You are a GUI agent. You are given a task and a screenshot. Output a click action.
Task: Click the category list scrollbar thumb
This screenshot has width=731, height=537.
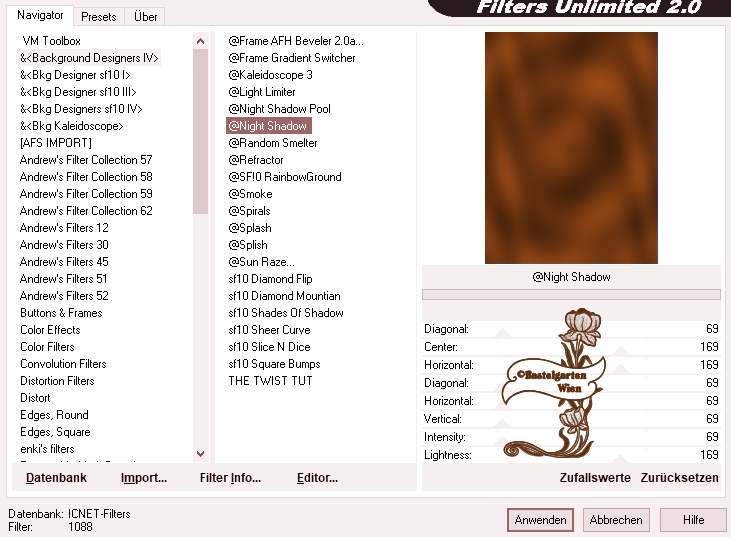[200, 131]
